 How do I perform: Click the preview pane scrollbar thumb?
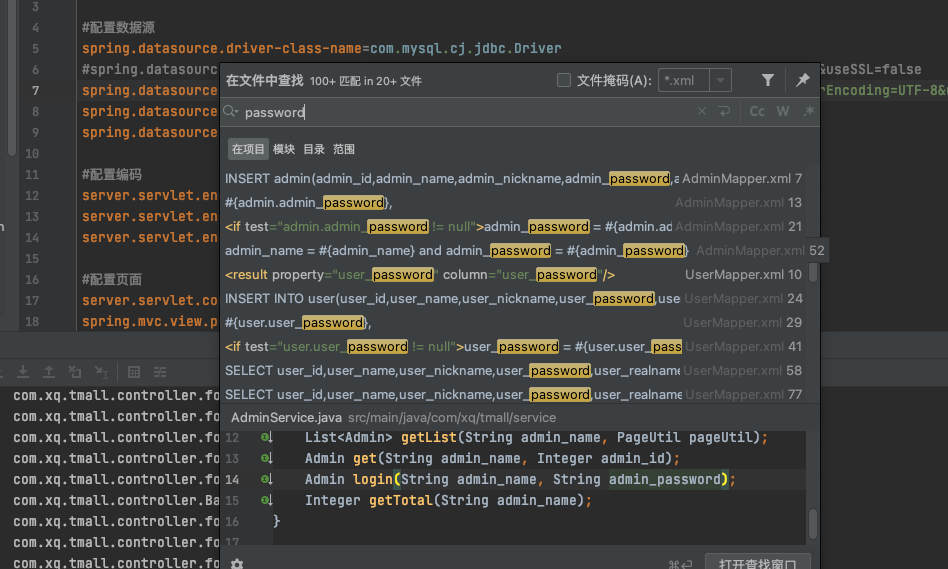pyautogui.click(x=813, y=523)
